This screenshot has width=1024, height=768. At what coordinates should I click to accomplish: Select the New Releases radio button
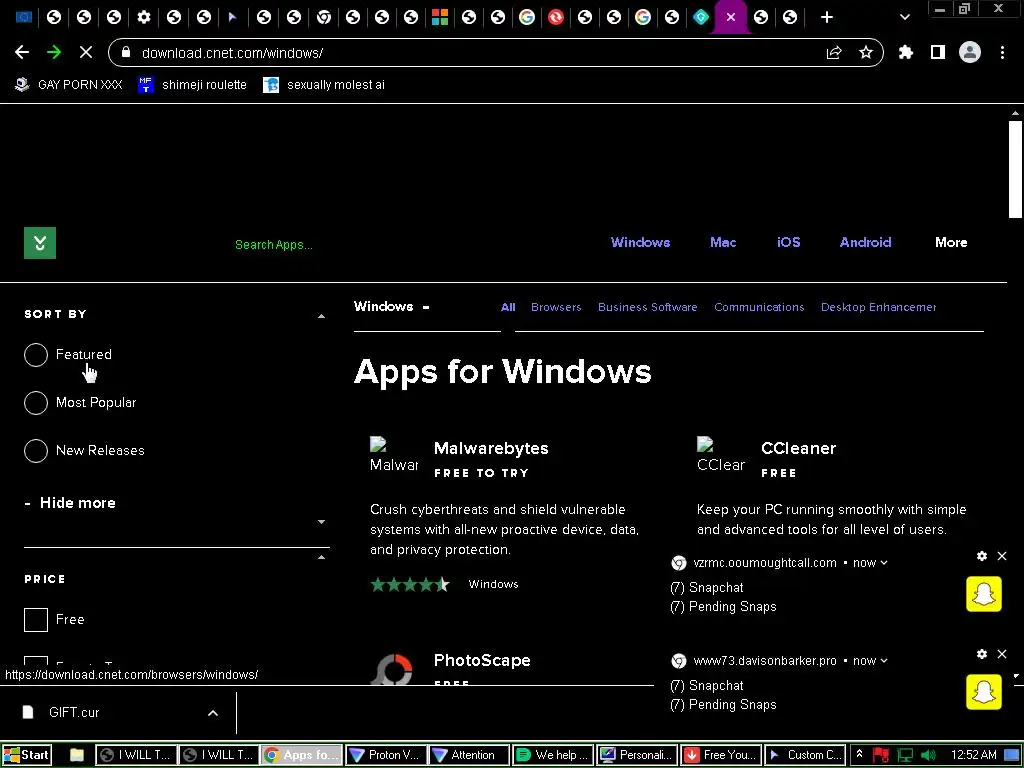click(36, 451)
